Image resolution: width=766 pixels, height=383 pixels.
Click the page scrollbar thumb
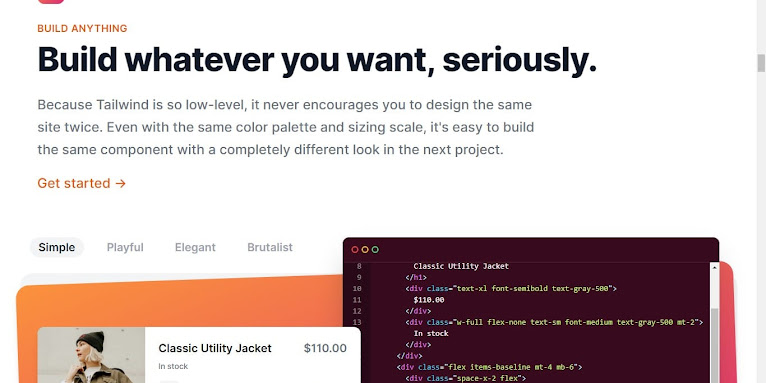click(761, 63)
